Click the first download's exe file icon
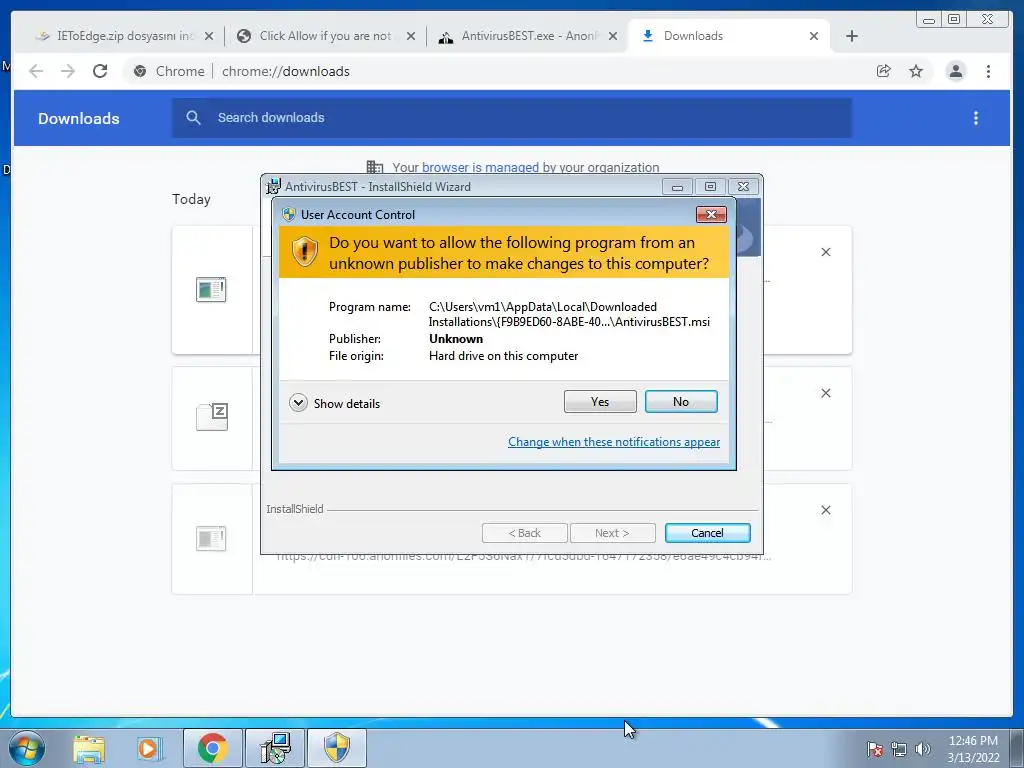The height and width of the screenshot is (768, 1024). coord(211,290)
